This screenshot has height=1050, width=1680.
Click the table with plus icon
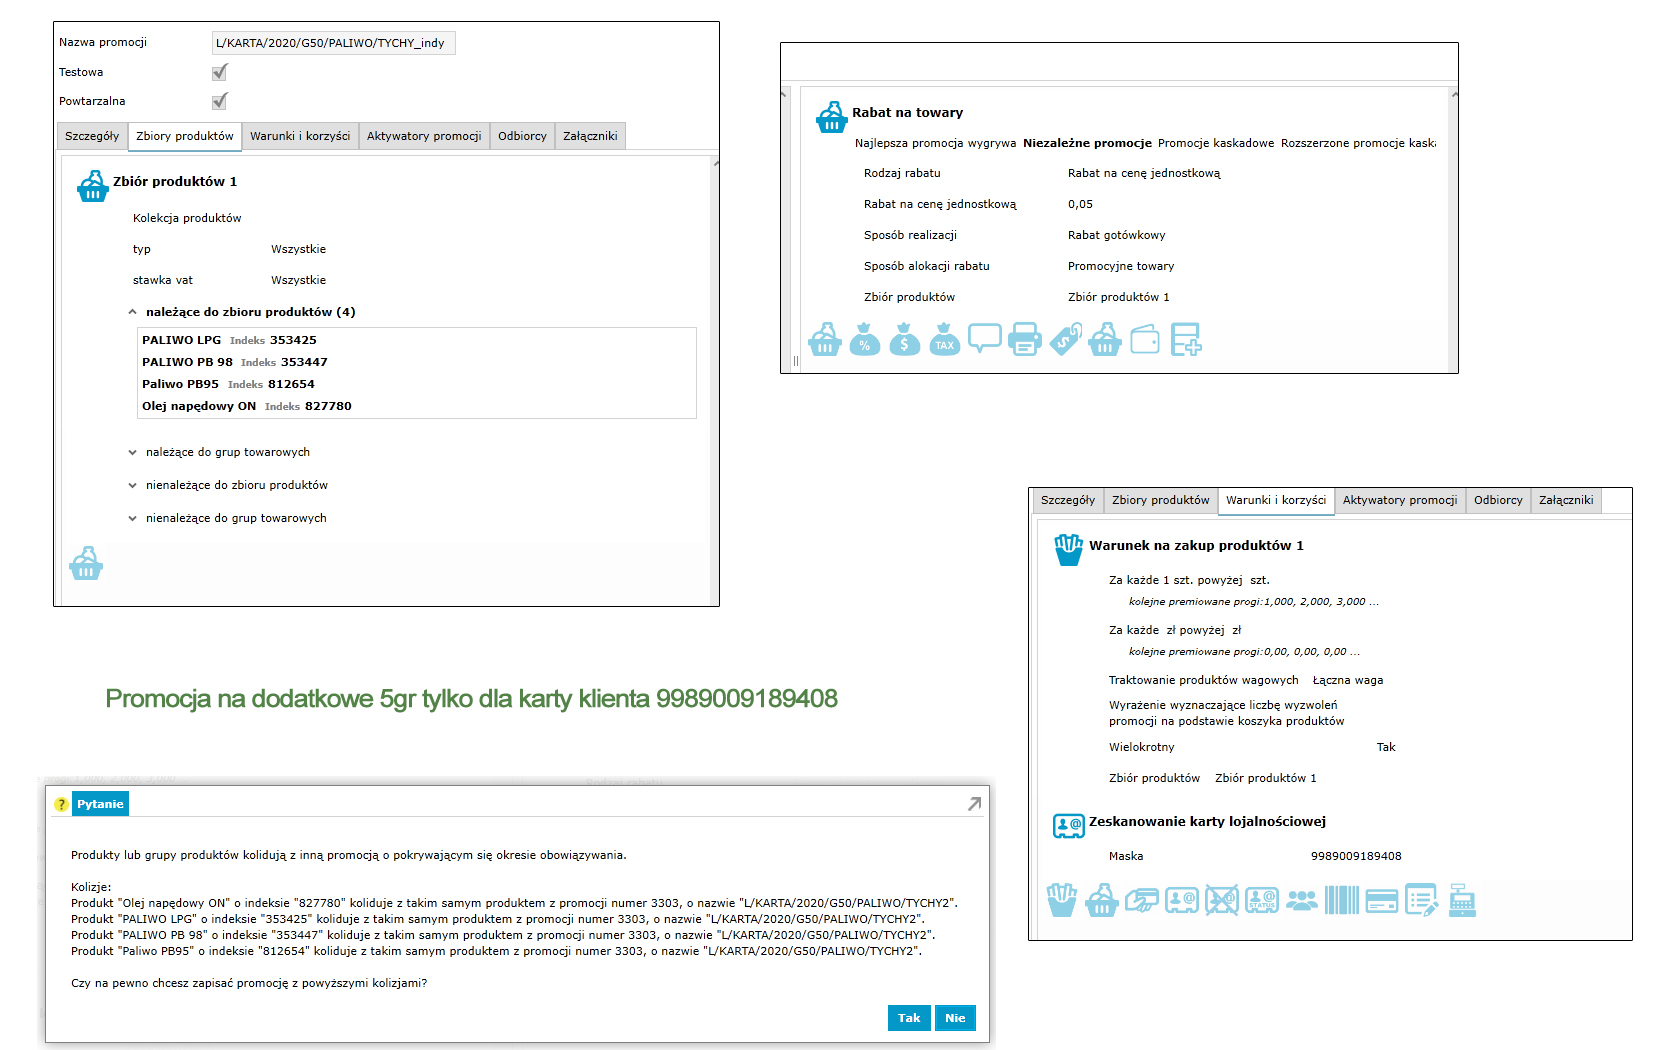coord(1185,340)
